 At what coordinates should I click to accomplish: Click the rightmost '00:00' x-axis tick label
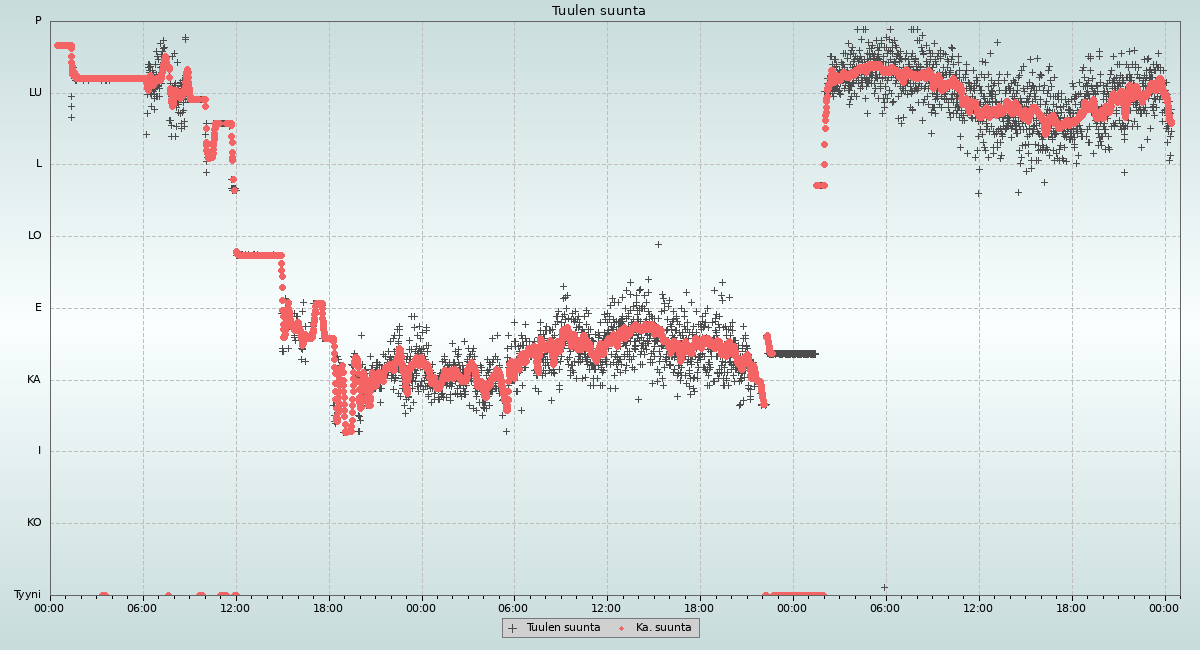[x=1164, y=607]
